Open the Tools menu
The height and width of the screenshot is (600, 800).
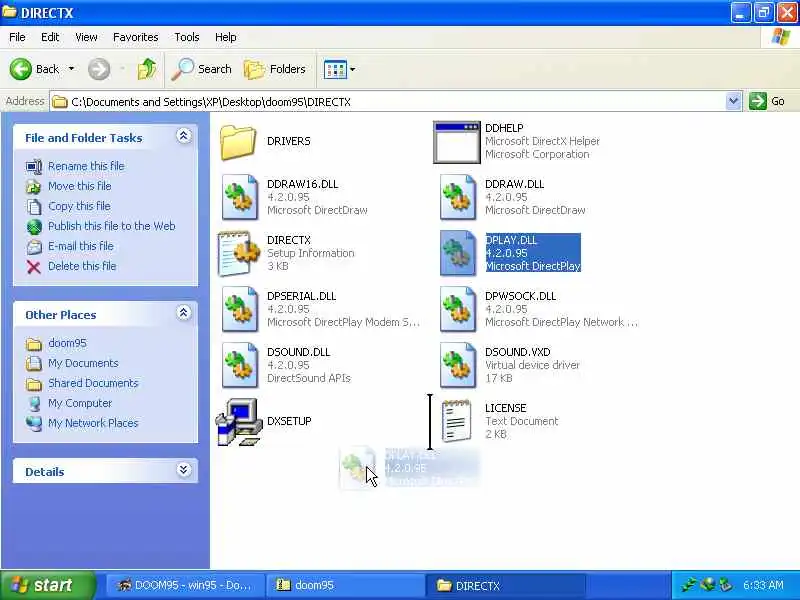tap(187, 37)
